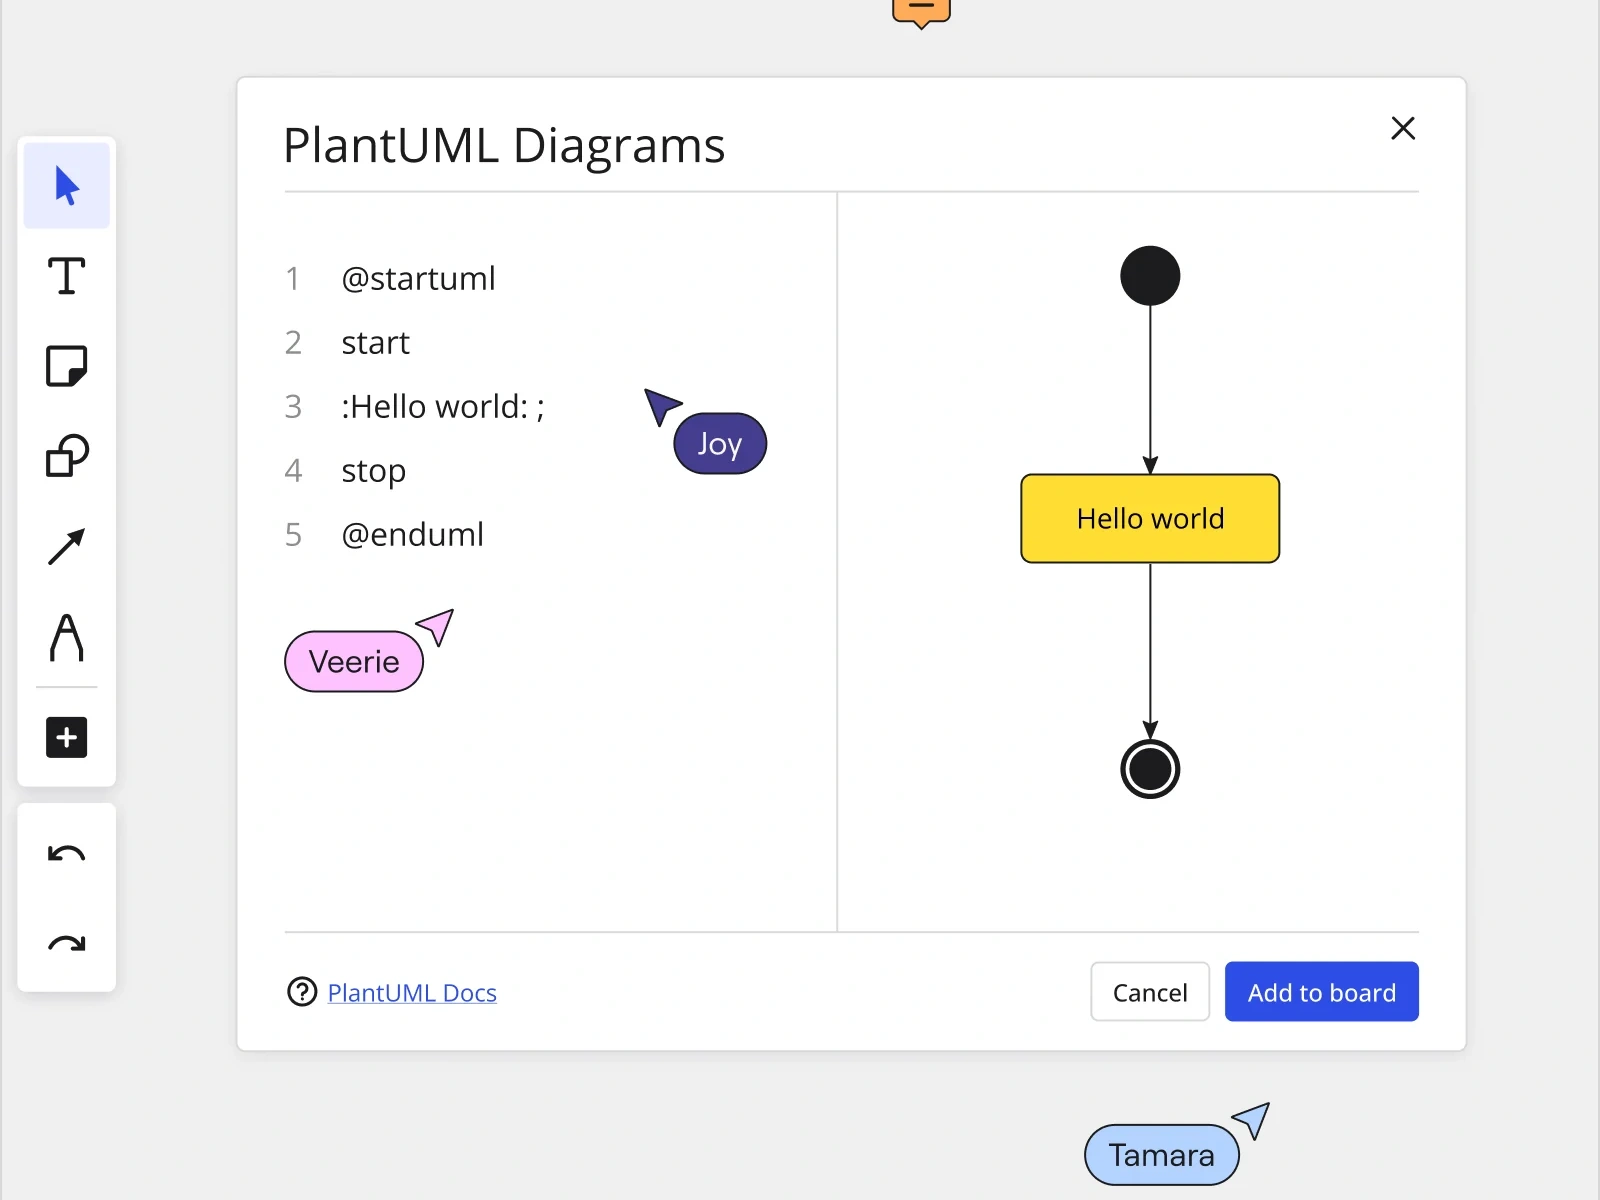Select the stop line in the code editor
Viewport: 1600px width, 1200px height.
click(373, 470)
